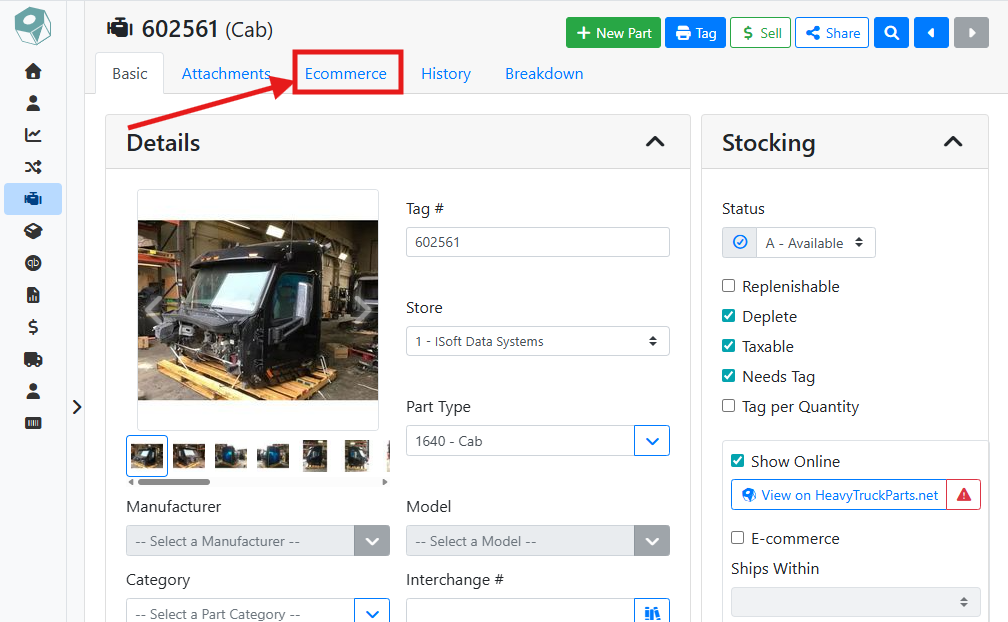This screenshot has height=622, width=1008.
Task: Click the green New Part button
Action: click(x=613, y=33)
